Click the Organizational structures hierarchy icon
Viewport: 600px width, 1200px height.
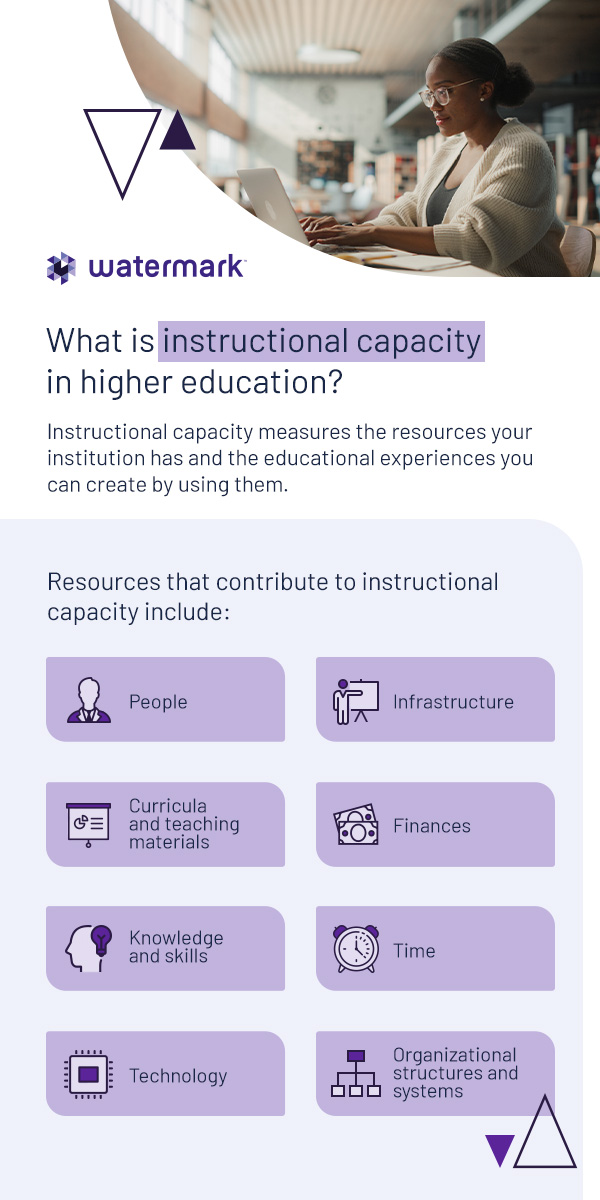[x=356, y=1073]
